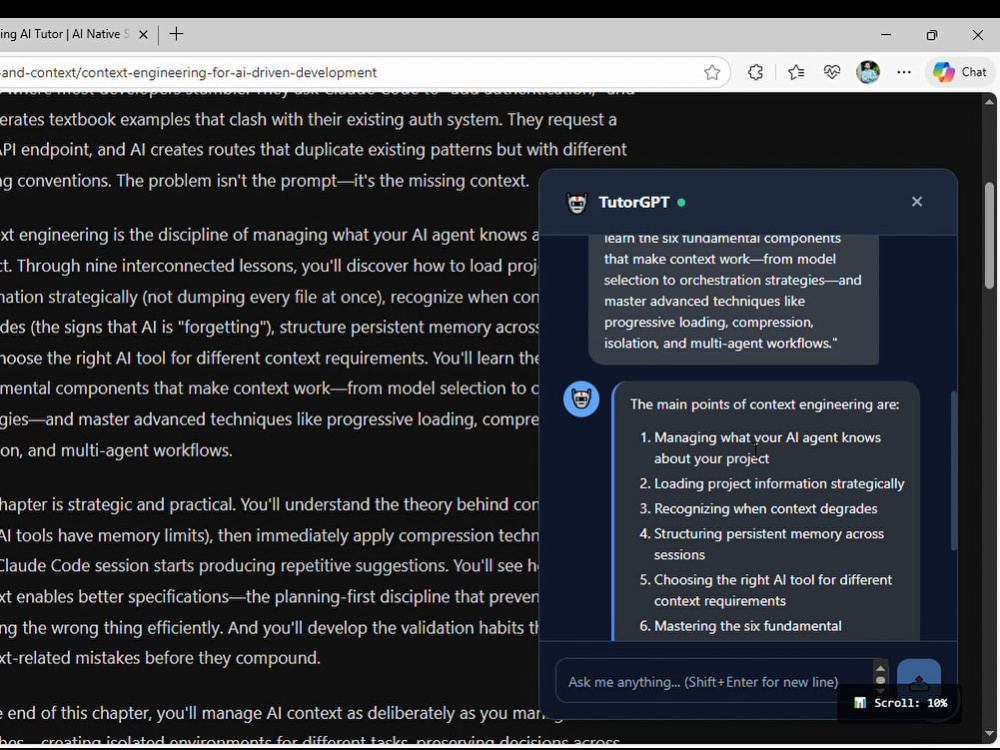This screenshot has width=1000, height=750.
Task: Click the address bar URL
Action: pyautogui.click(x=189, y=73)
